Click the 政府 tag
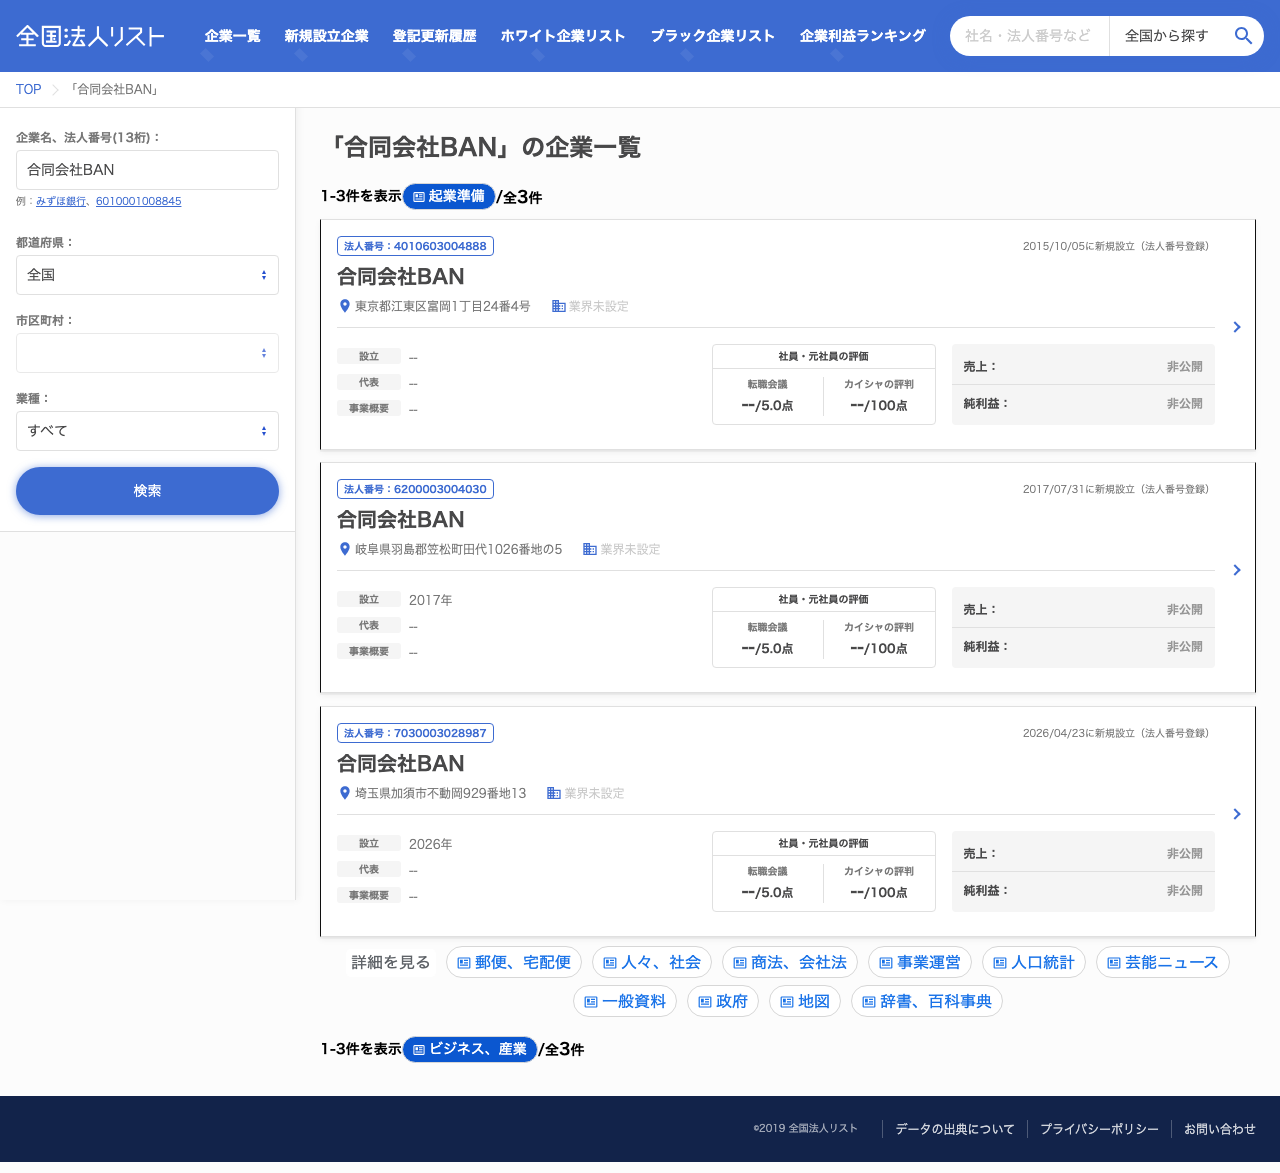The height and width of the screenshot is (1173, 1280). tap(723, 1001)
